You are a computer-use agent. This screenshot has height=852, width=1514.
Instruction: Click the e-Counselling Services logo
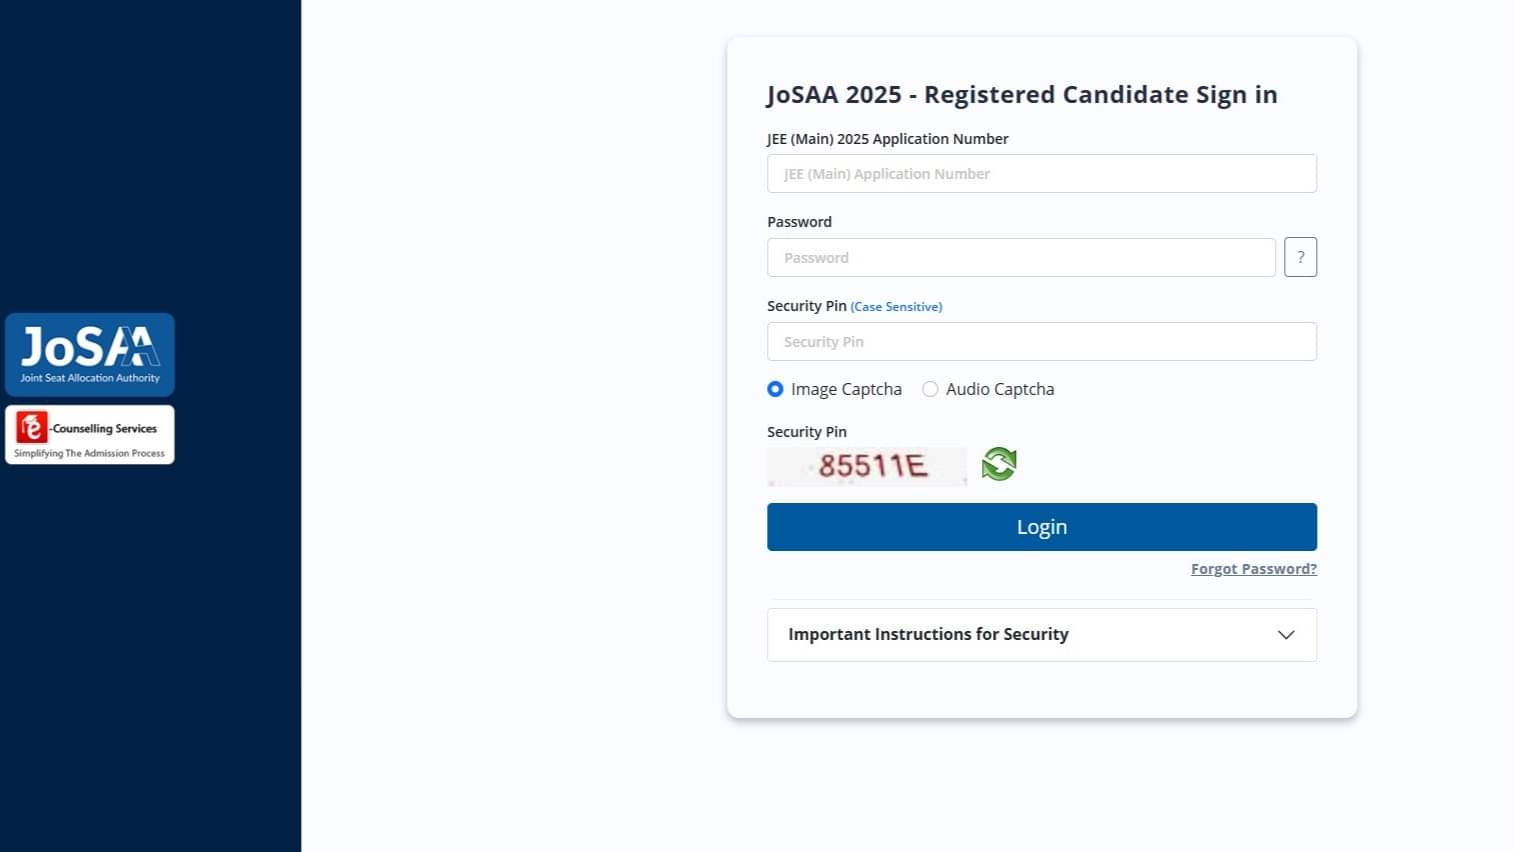coord(90,434)
